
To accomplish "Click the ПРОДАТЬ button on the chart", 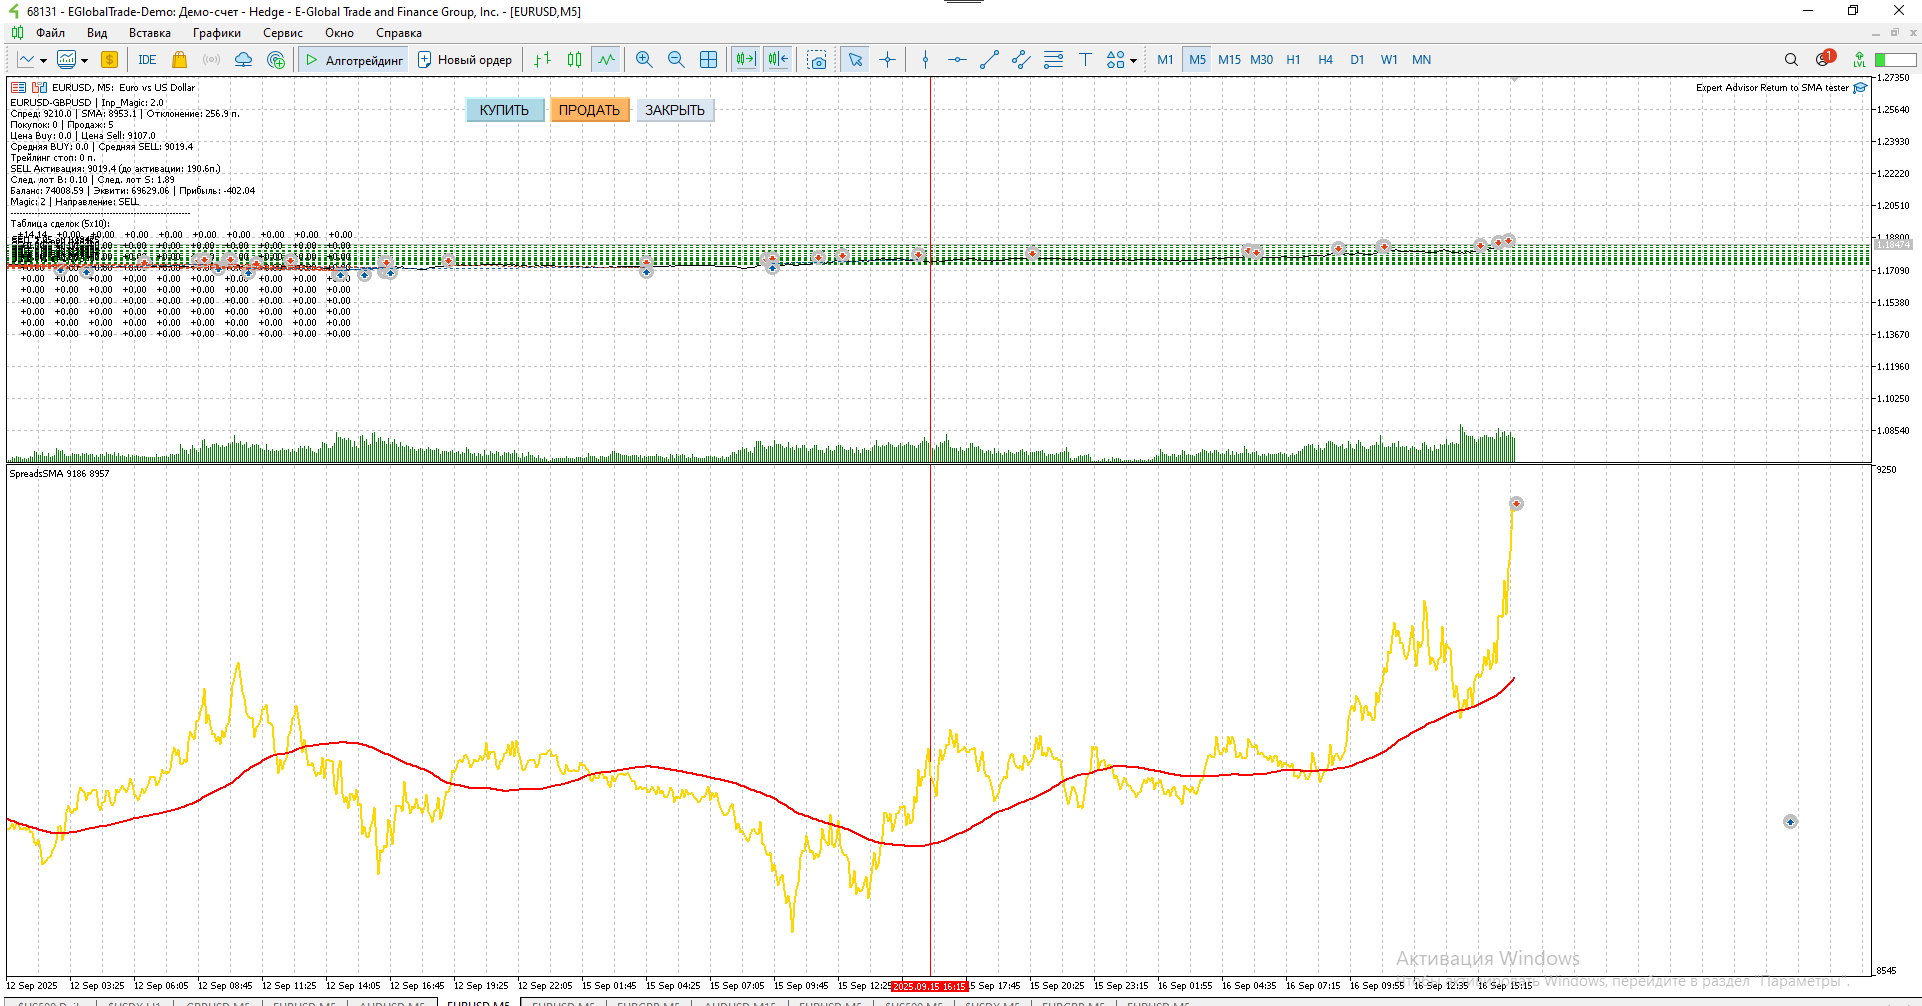I will (x=589, y=110).
